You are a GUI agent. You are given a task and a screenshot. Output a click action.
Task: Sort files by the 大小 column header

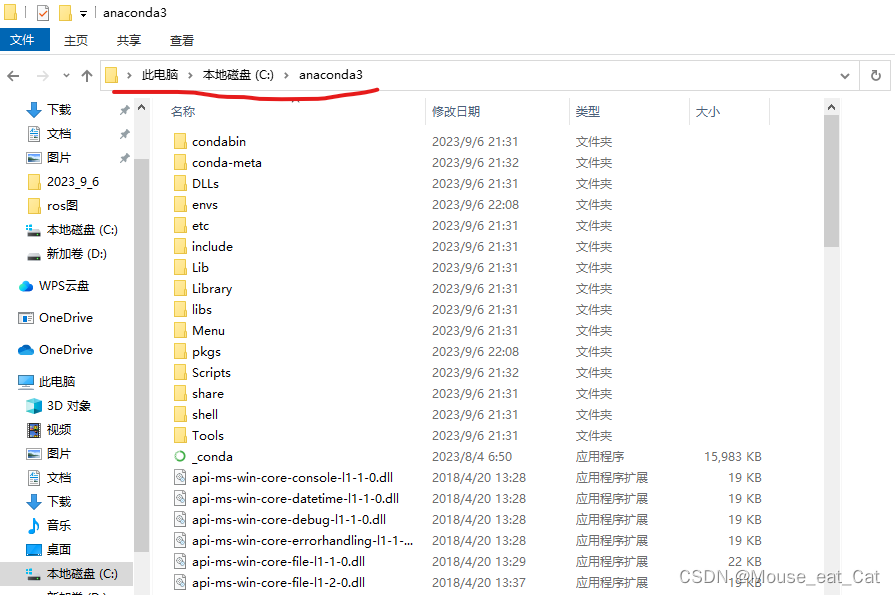(x=708, y=111)
